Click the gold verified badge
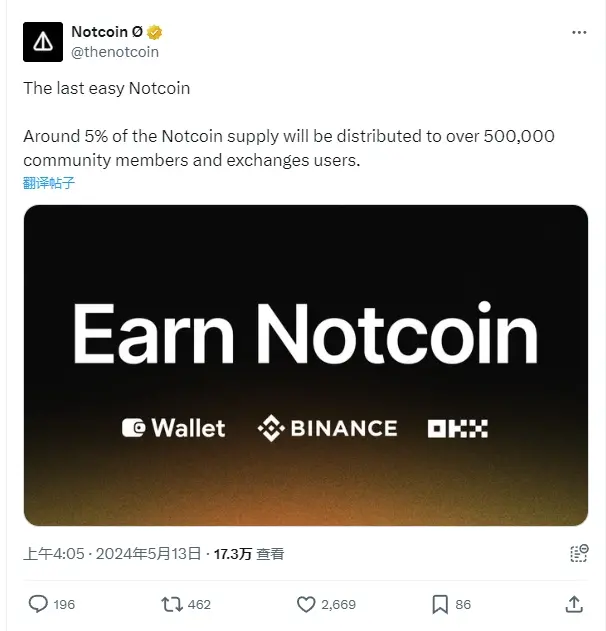606x631 pixels. pos(154,32)
